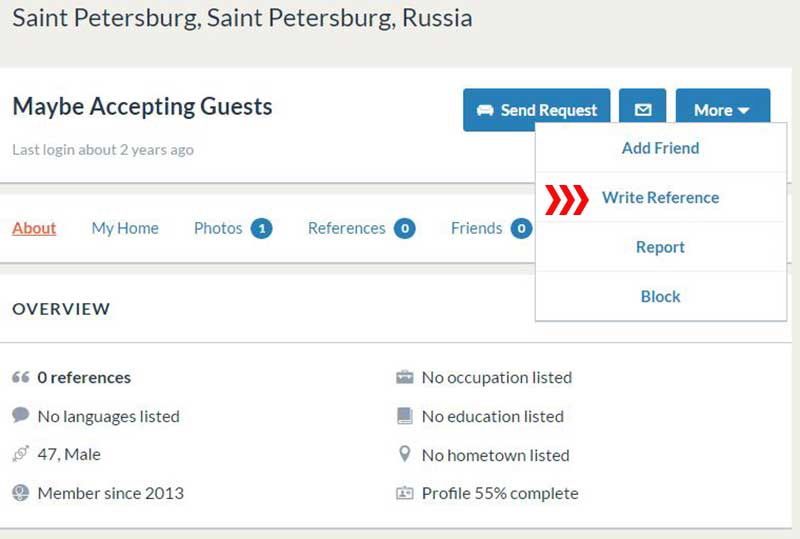
Task: Click the speech bubble languages icon
Action: [x=20, y=415]
